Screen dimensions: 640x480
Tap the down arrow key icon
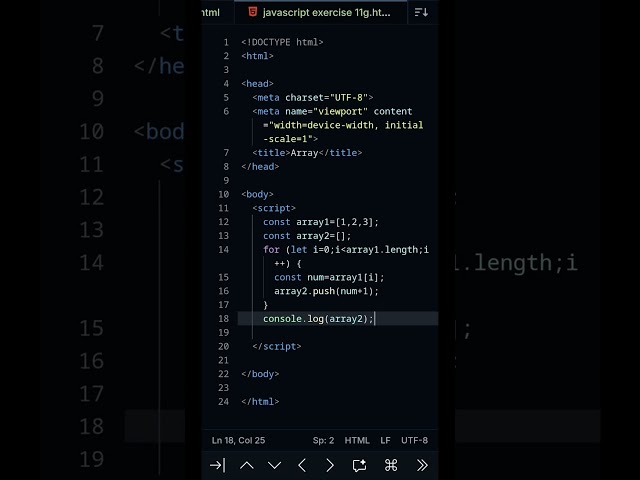point(274,465)
